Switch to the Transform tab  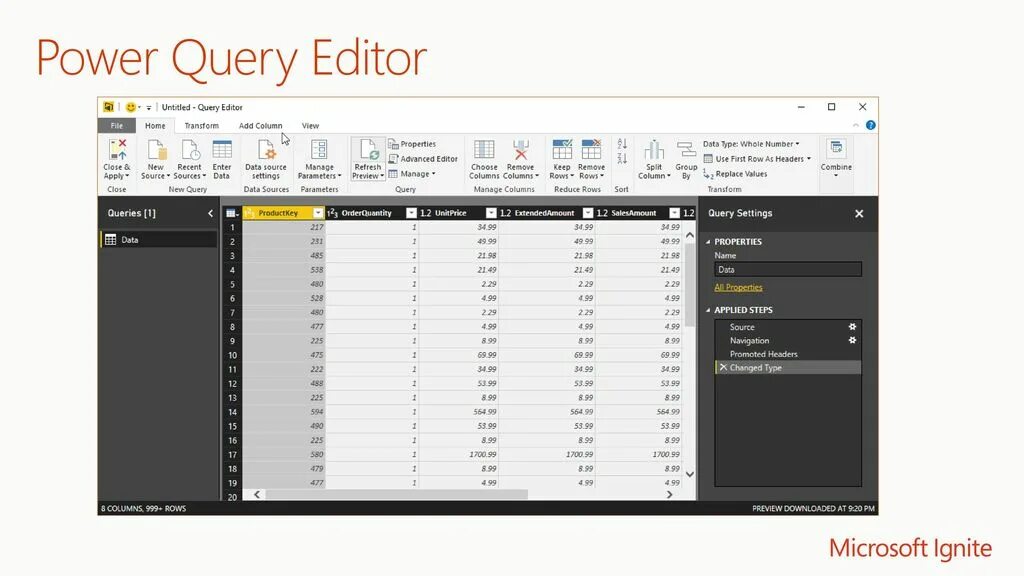pos(202,125)
